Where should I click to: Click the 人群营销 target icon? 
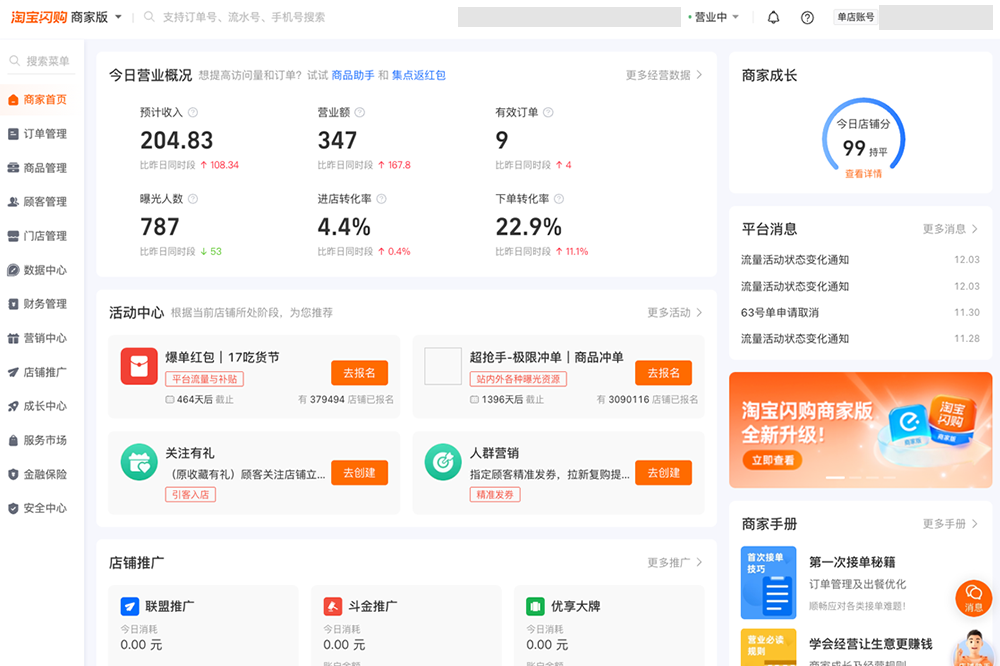(442, 462)
